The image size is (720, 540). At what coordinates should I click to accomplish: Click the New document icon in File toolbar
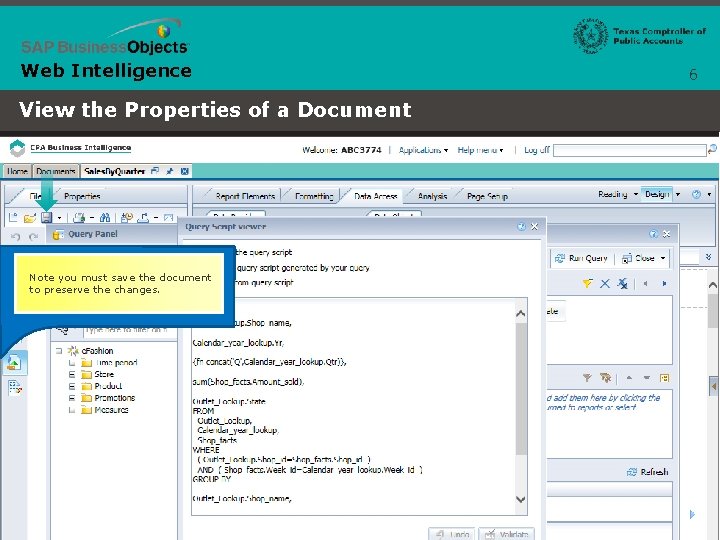click(13, 217)
